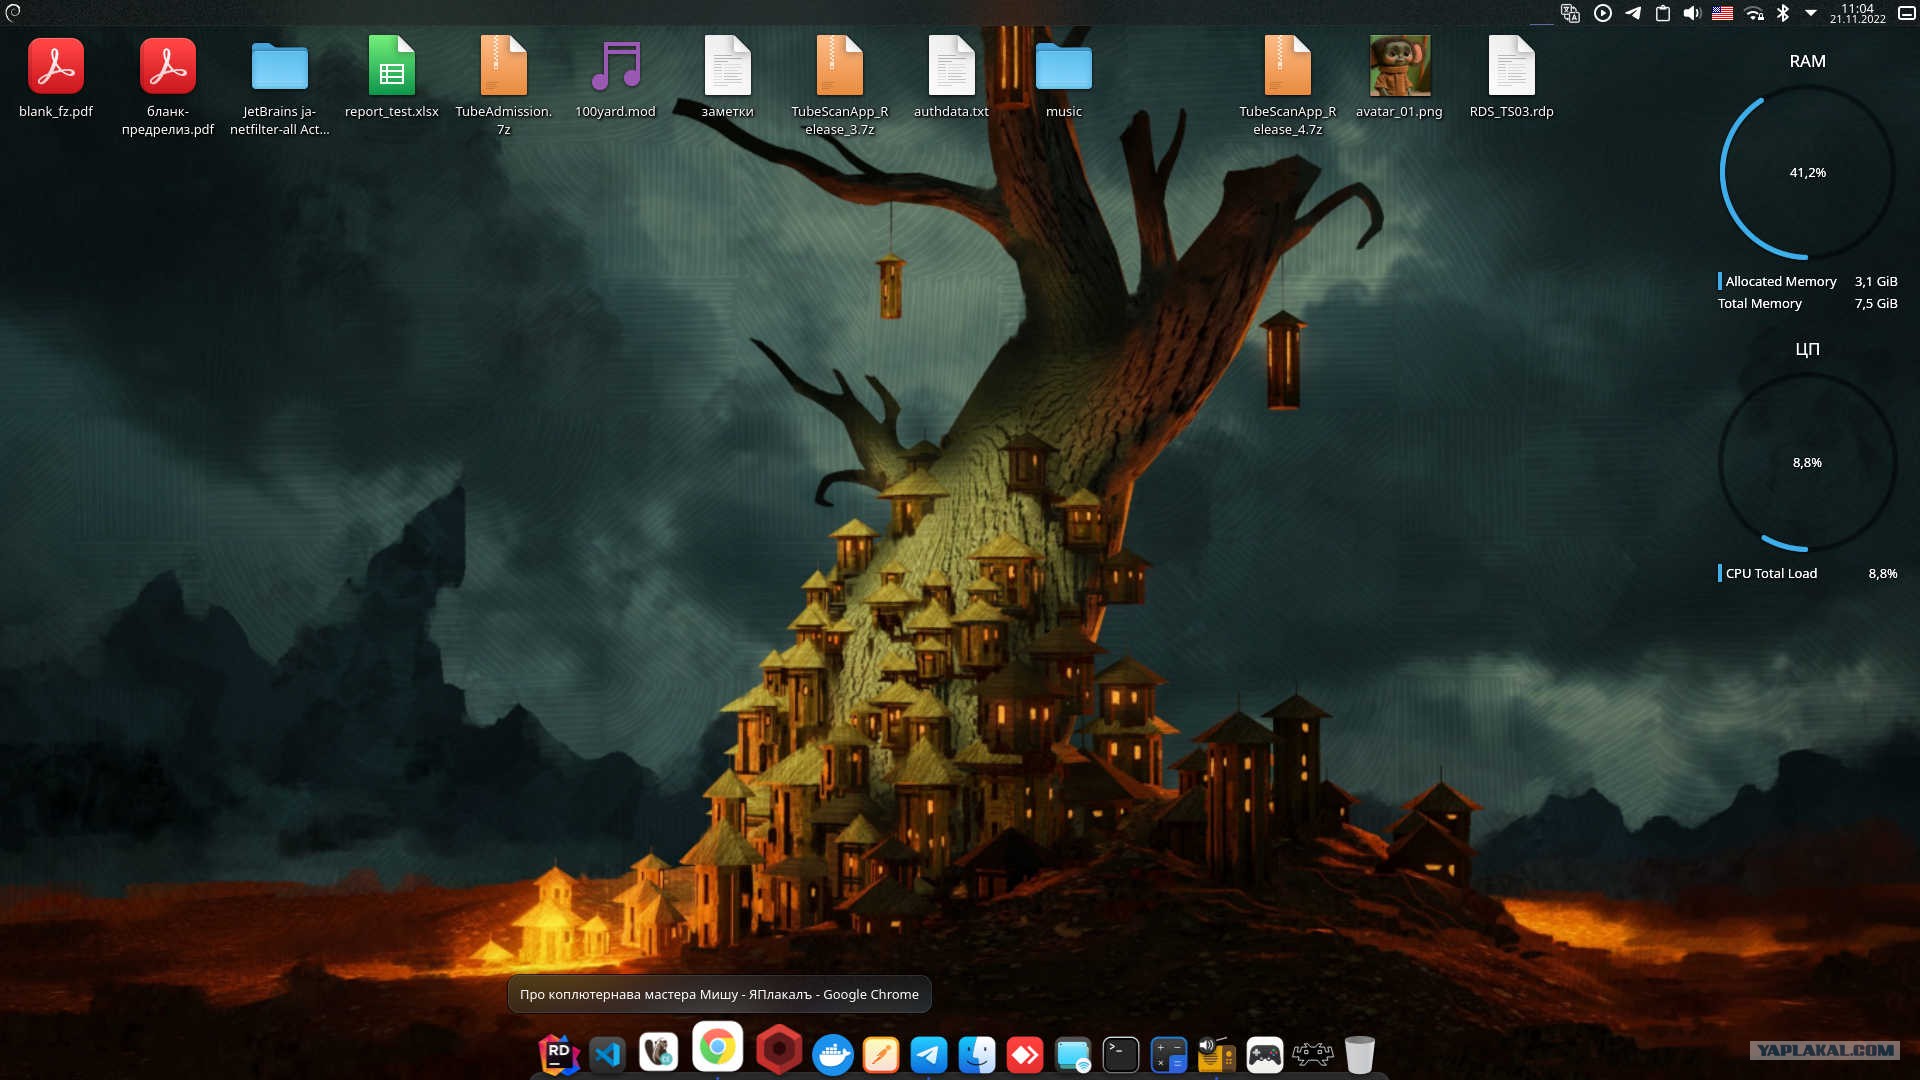Switch keyboard layout via the US flag
1920x1080 pixels.
[1722, 13]
